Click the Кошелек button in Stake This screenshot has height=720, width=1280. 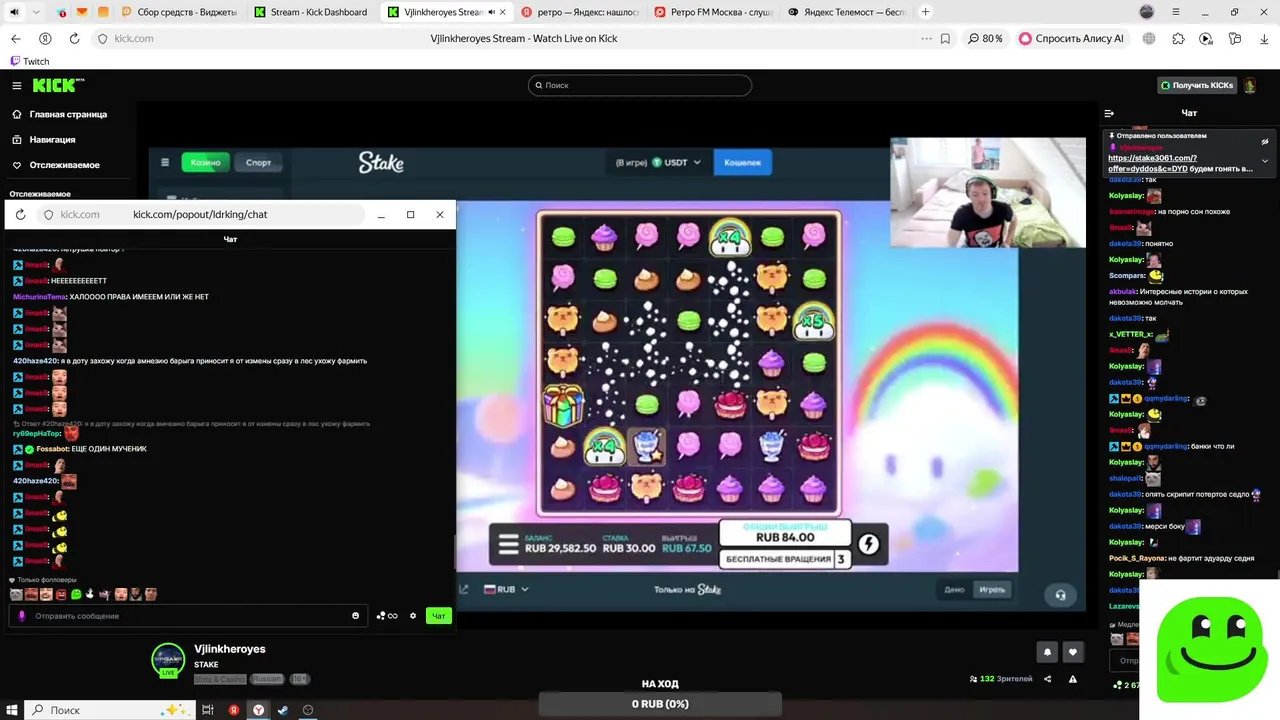(742, 162)
